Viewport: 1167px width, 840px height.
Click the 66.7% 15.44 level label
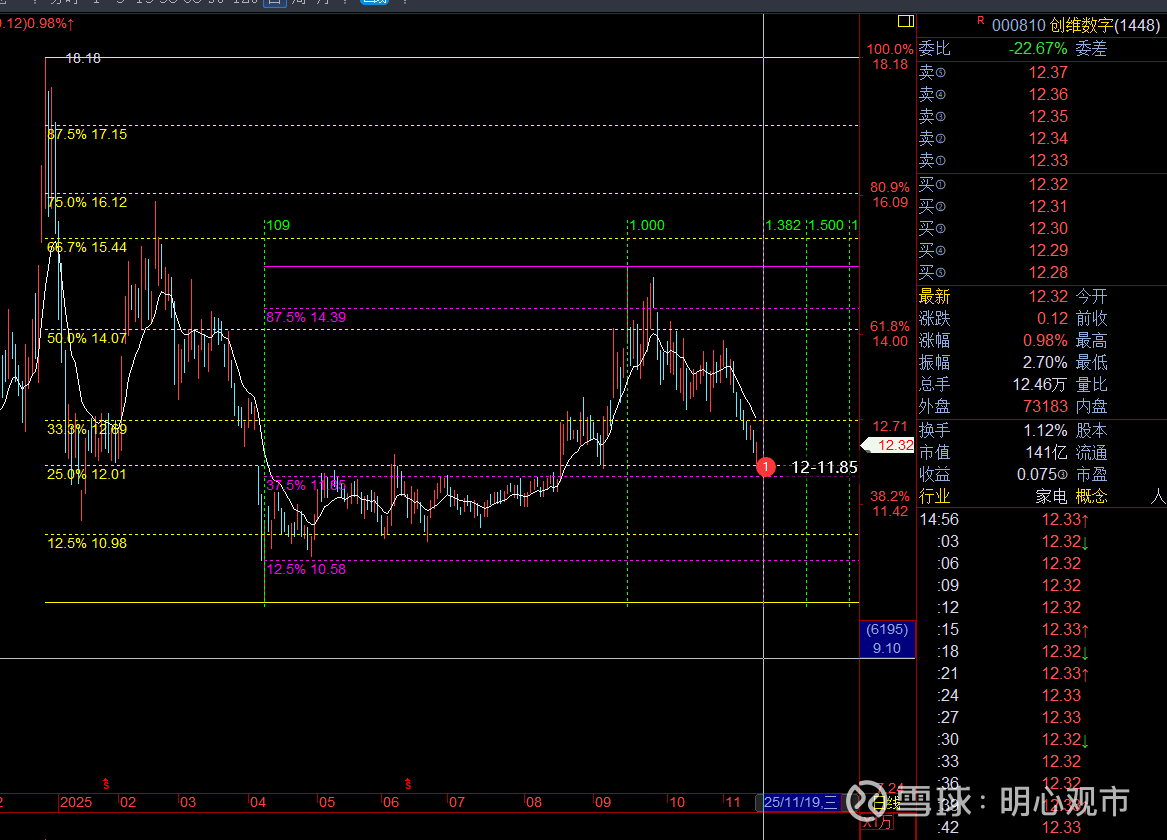(87, 247)
